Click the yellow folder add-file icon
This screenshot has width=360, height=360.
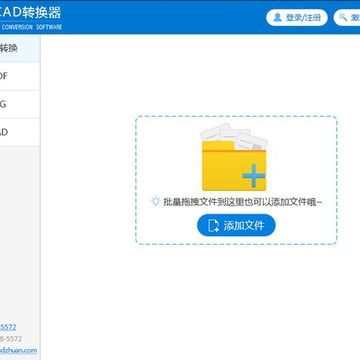coord(234,157)
